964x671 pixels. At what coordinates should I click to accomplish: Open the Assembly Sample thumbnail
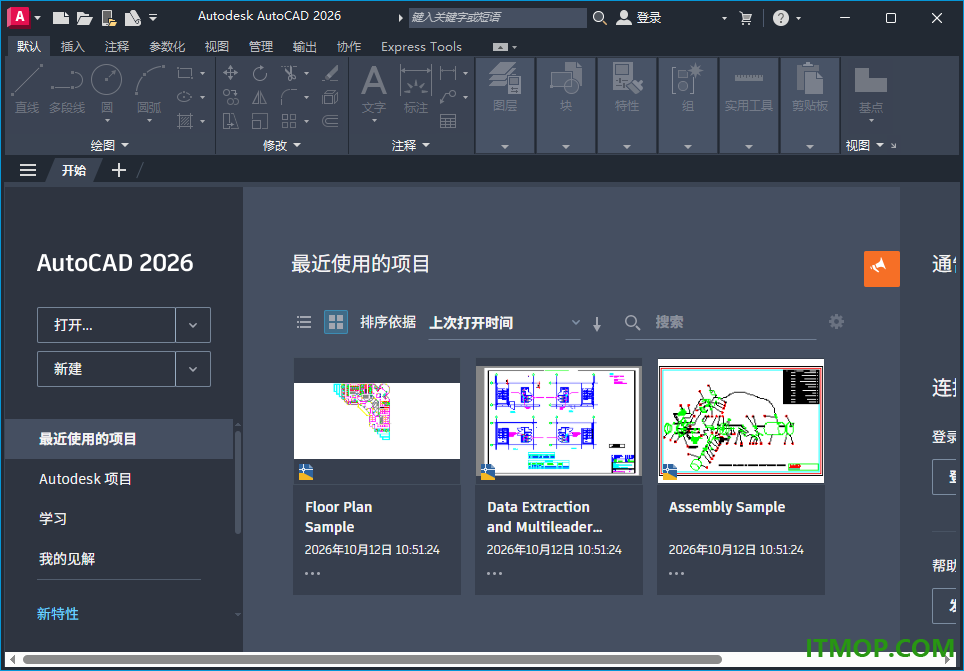coord(741,421)
